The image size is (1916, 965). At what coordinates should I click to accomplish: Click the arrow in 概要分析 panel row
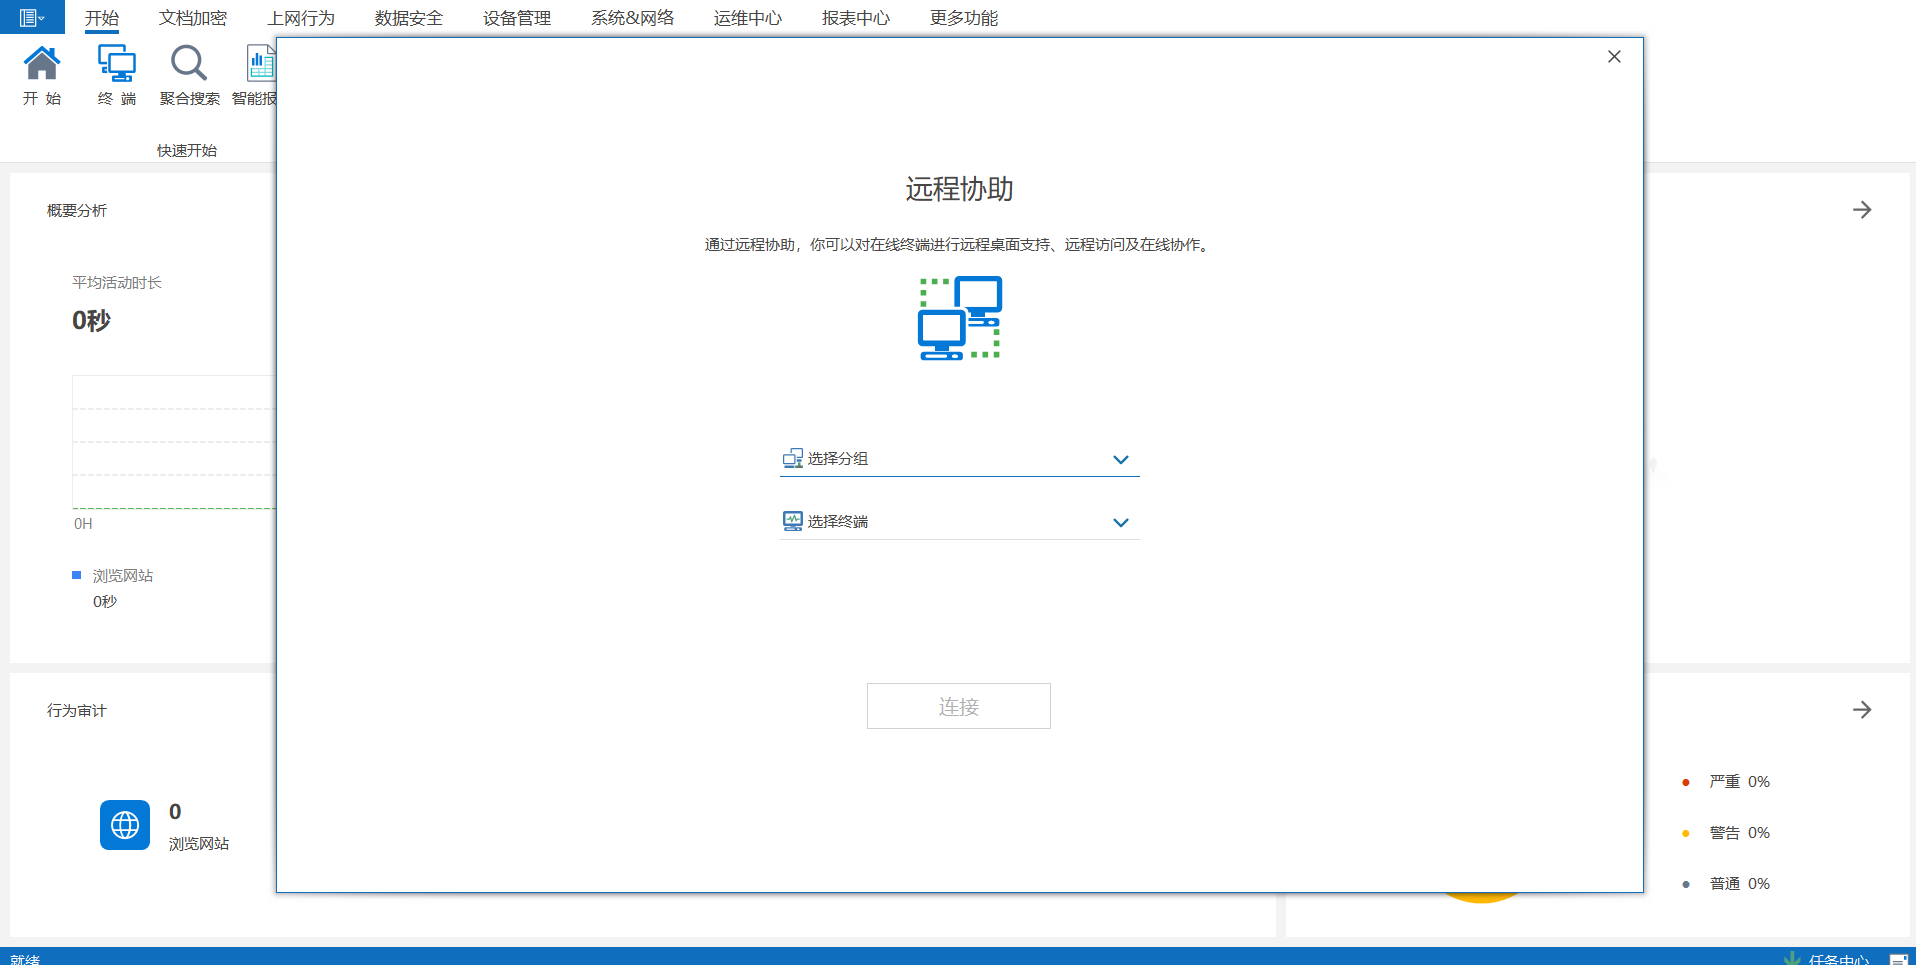1861,210
